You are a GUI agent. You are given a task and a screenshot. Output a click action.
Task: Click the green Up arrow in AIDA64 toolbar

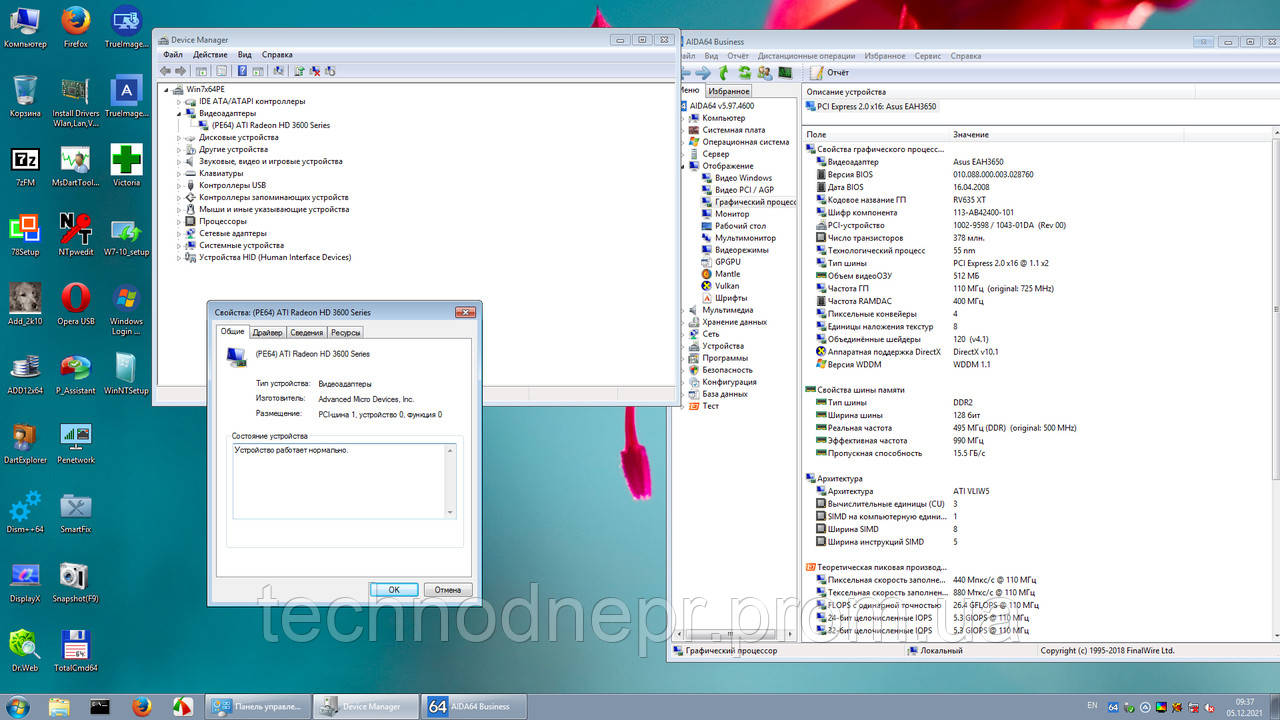(724, 73)
